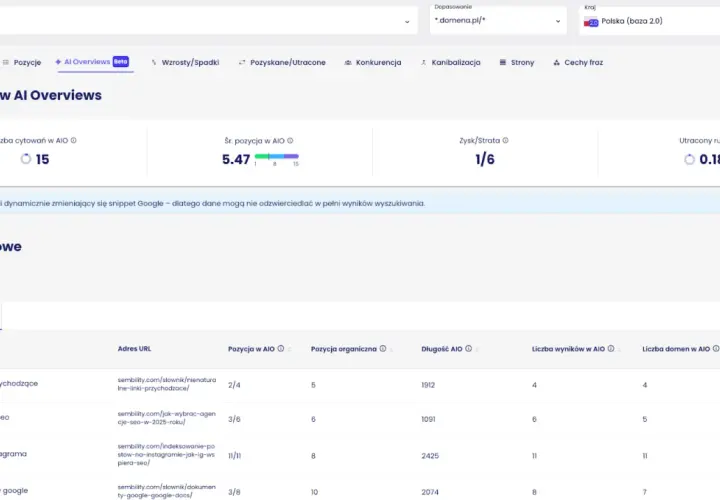Sort by the Adres URL column
This screenshot has height=500, width=720.
[134, 348]
